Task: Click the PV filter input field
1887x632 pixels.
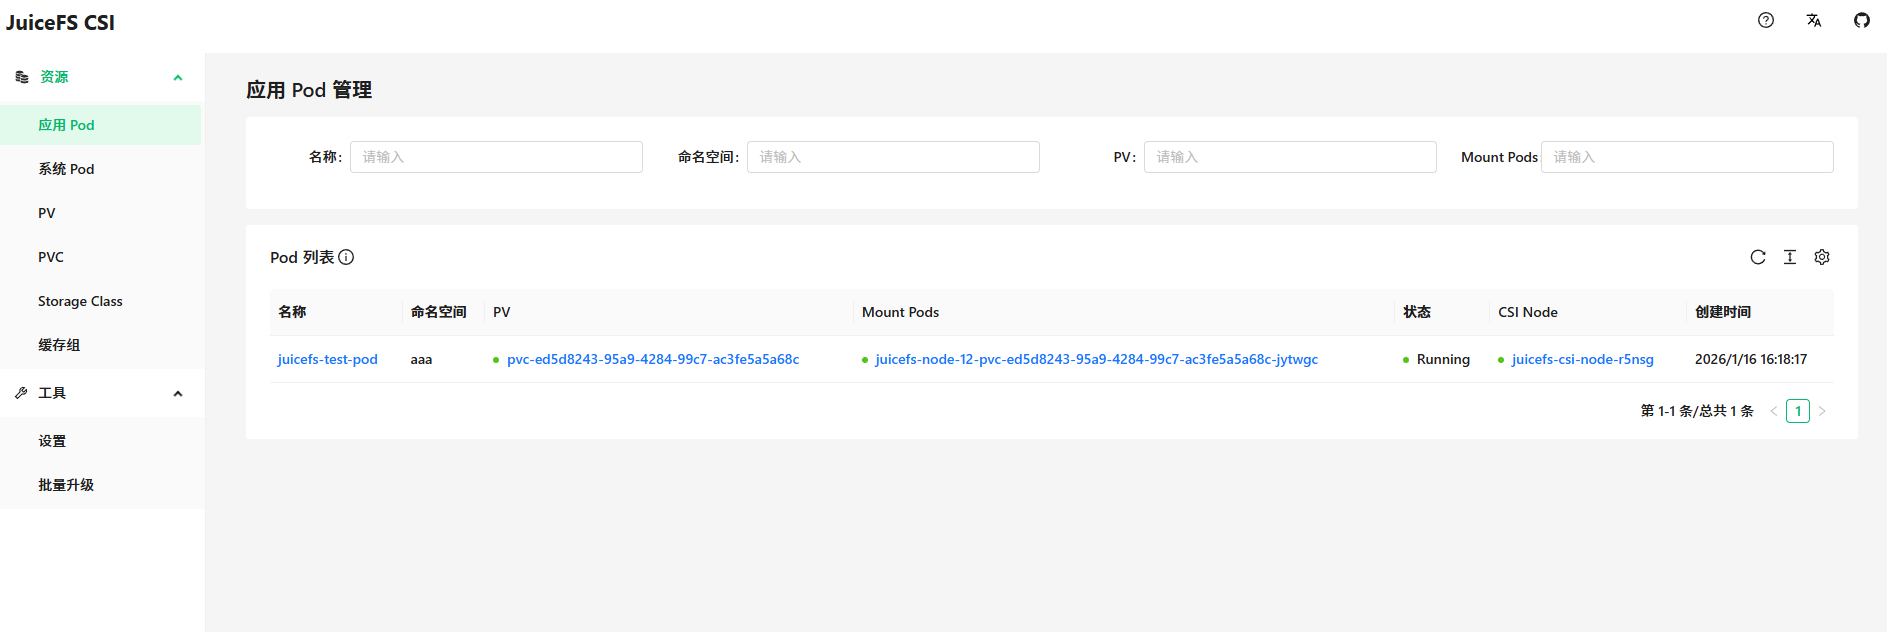Action: [x=1290, y=157]
